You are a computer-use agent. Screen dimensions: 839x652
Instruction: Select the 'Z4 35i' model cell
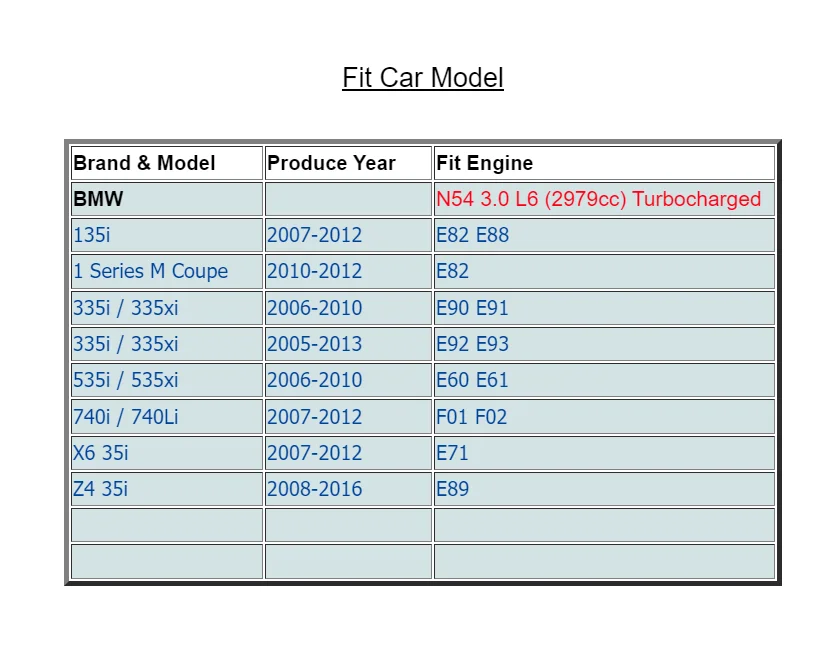click(100, 489)
